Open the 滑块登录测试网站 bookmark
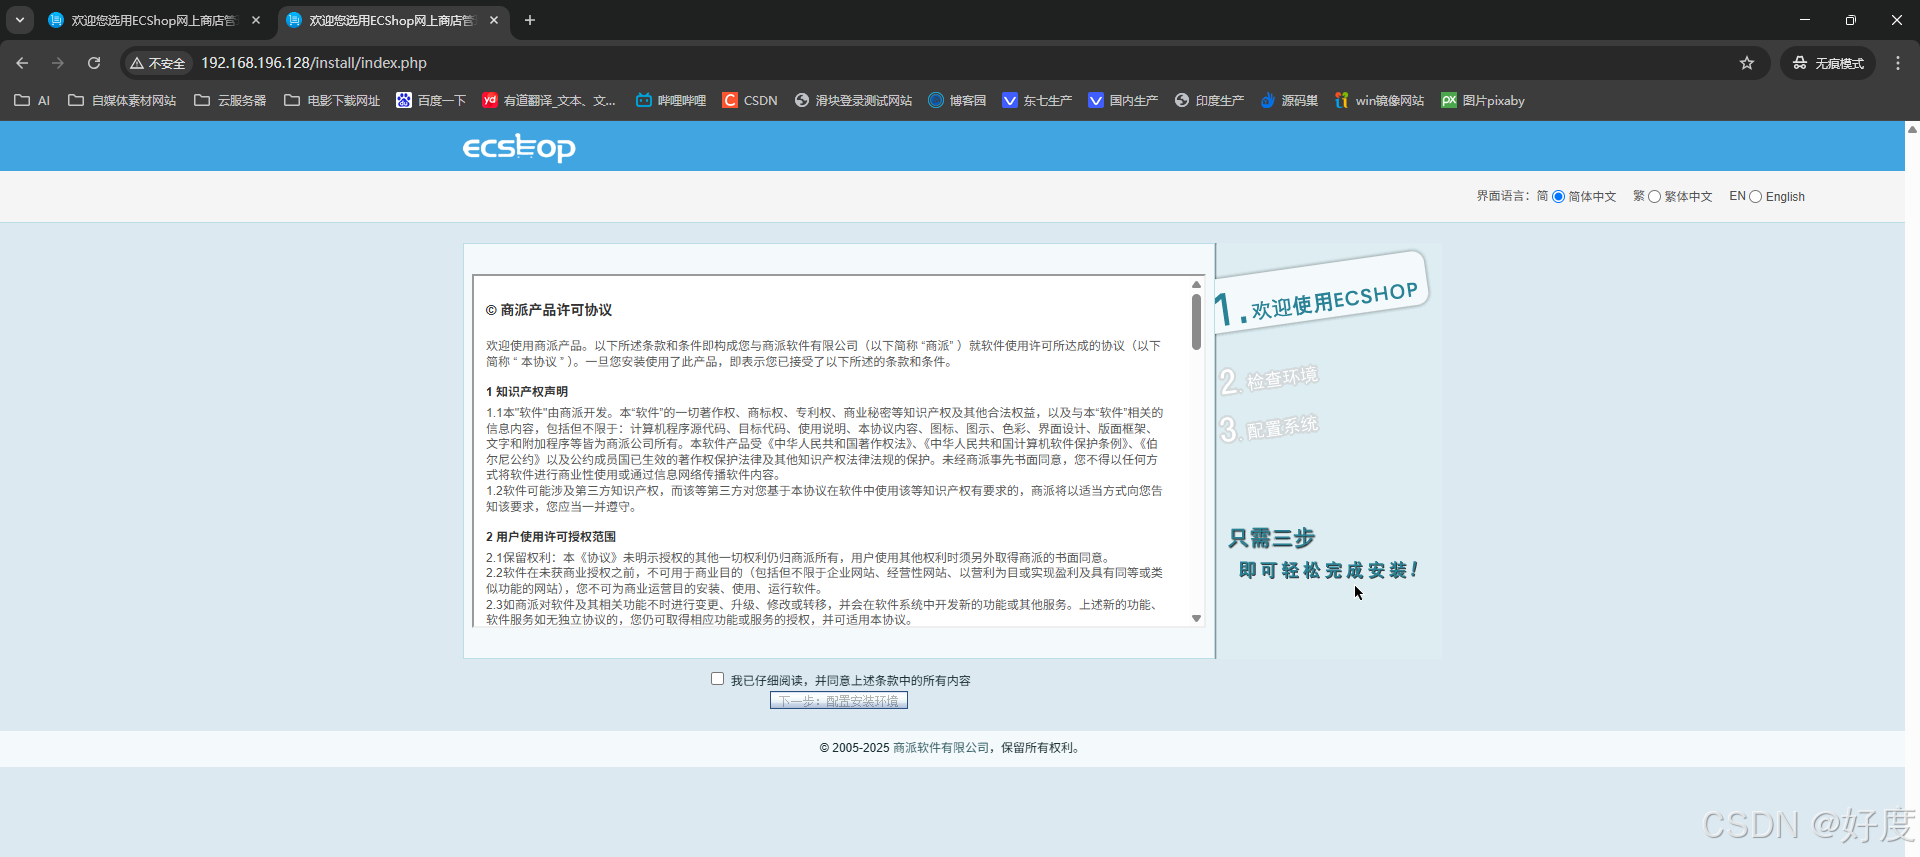The width and height of the screenshot is (1920, 857). pyautogui.click(x=853, y=100)
